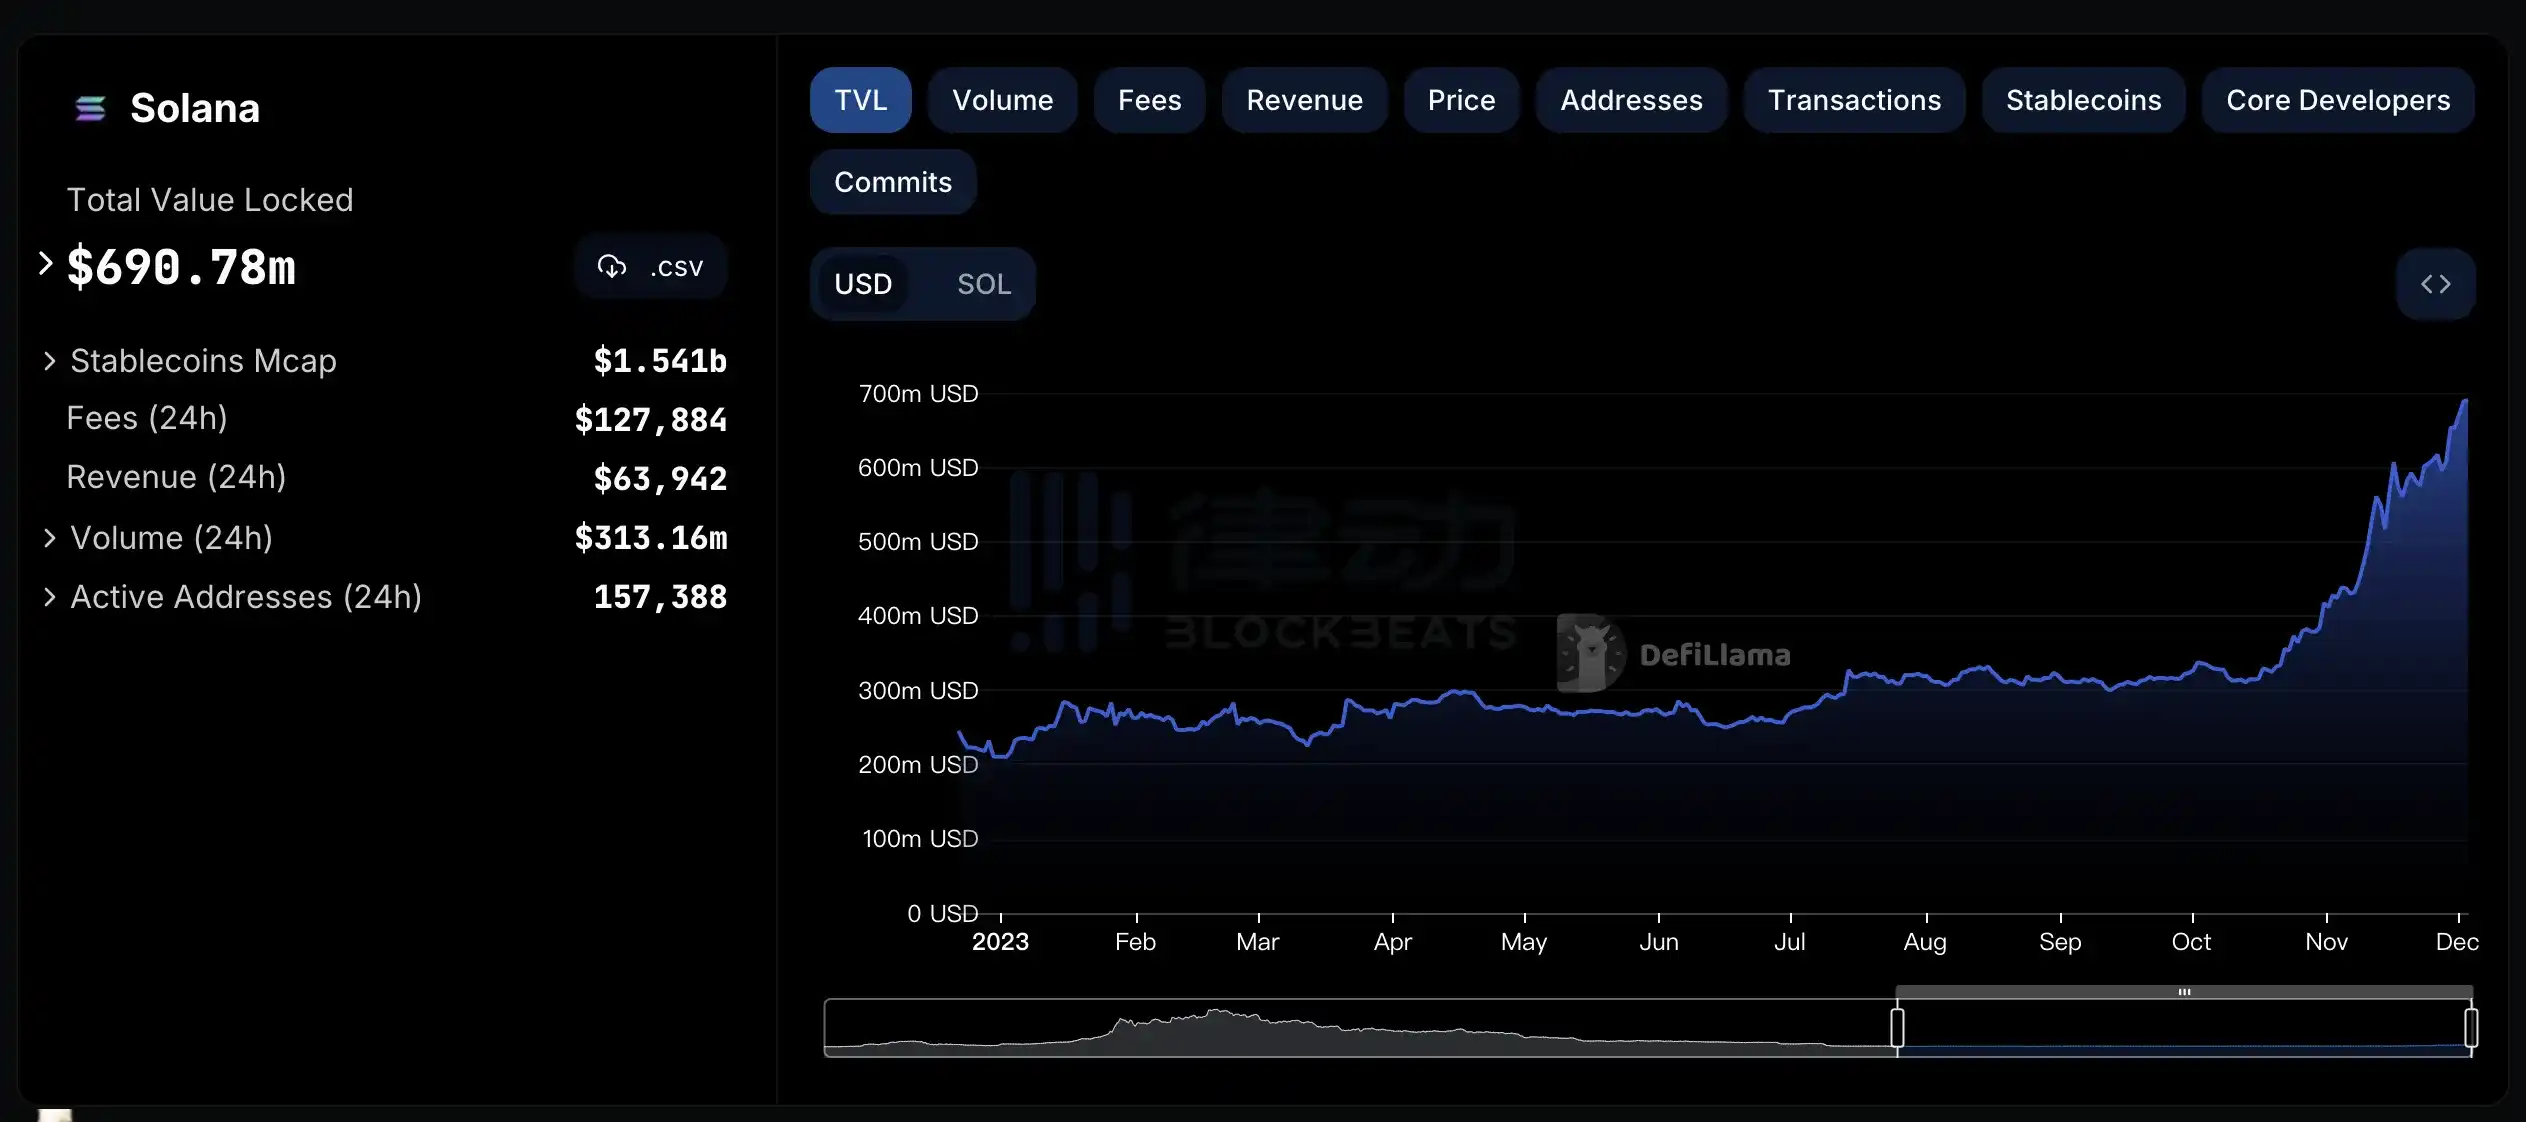Select USD denomination toggle
This screenshot has height=1122, width=2526.
click(x=863, y=284)
